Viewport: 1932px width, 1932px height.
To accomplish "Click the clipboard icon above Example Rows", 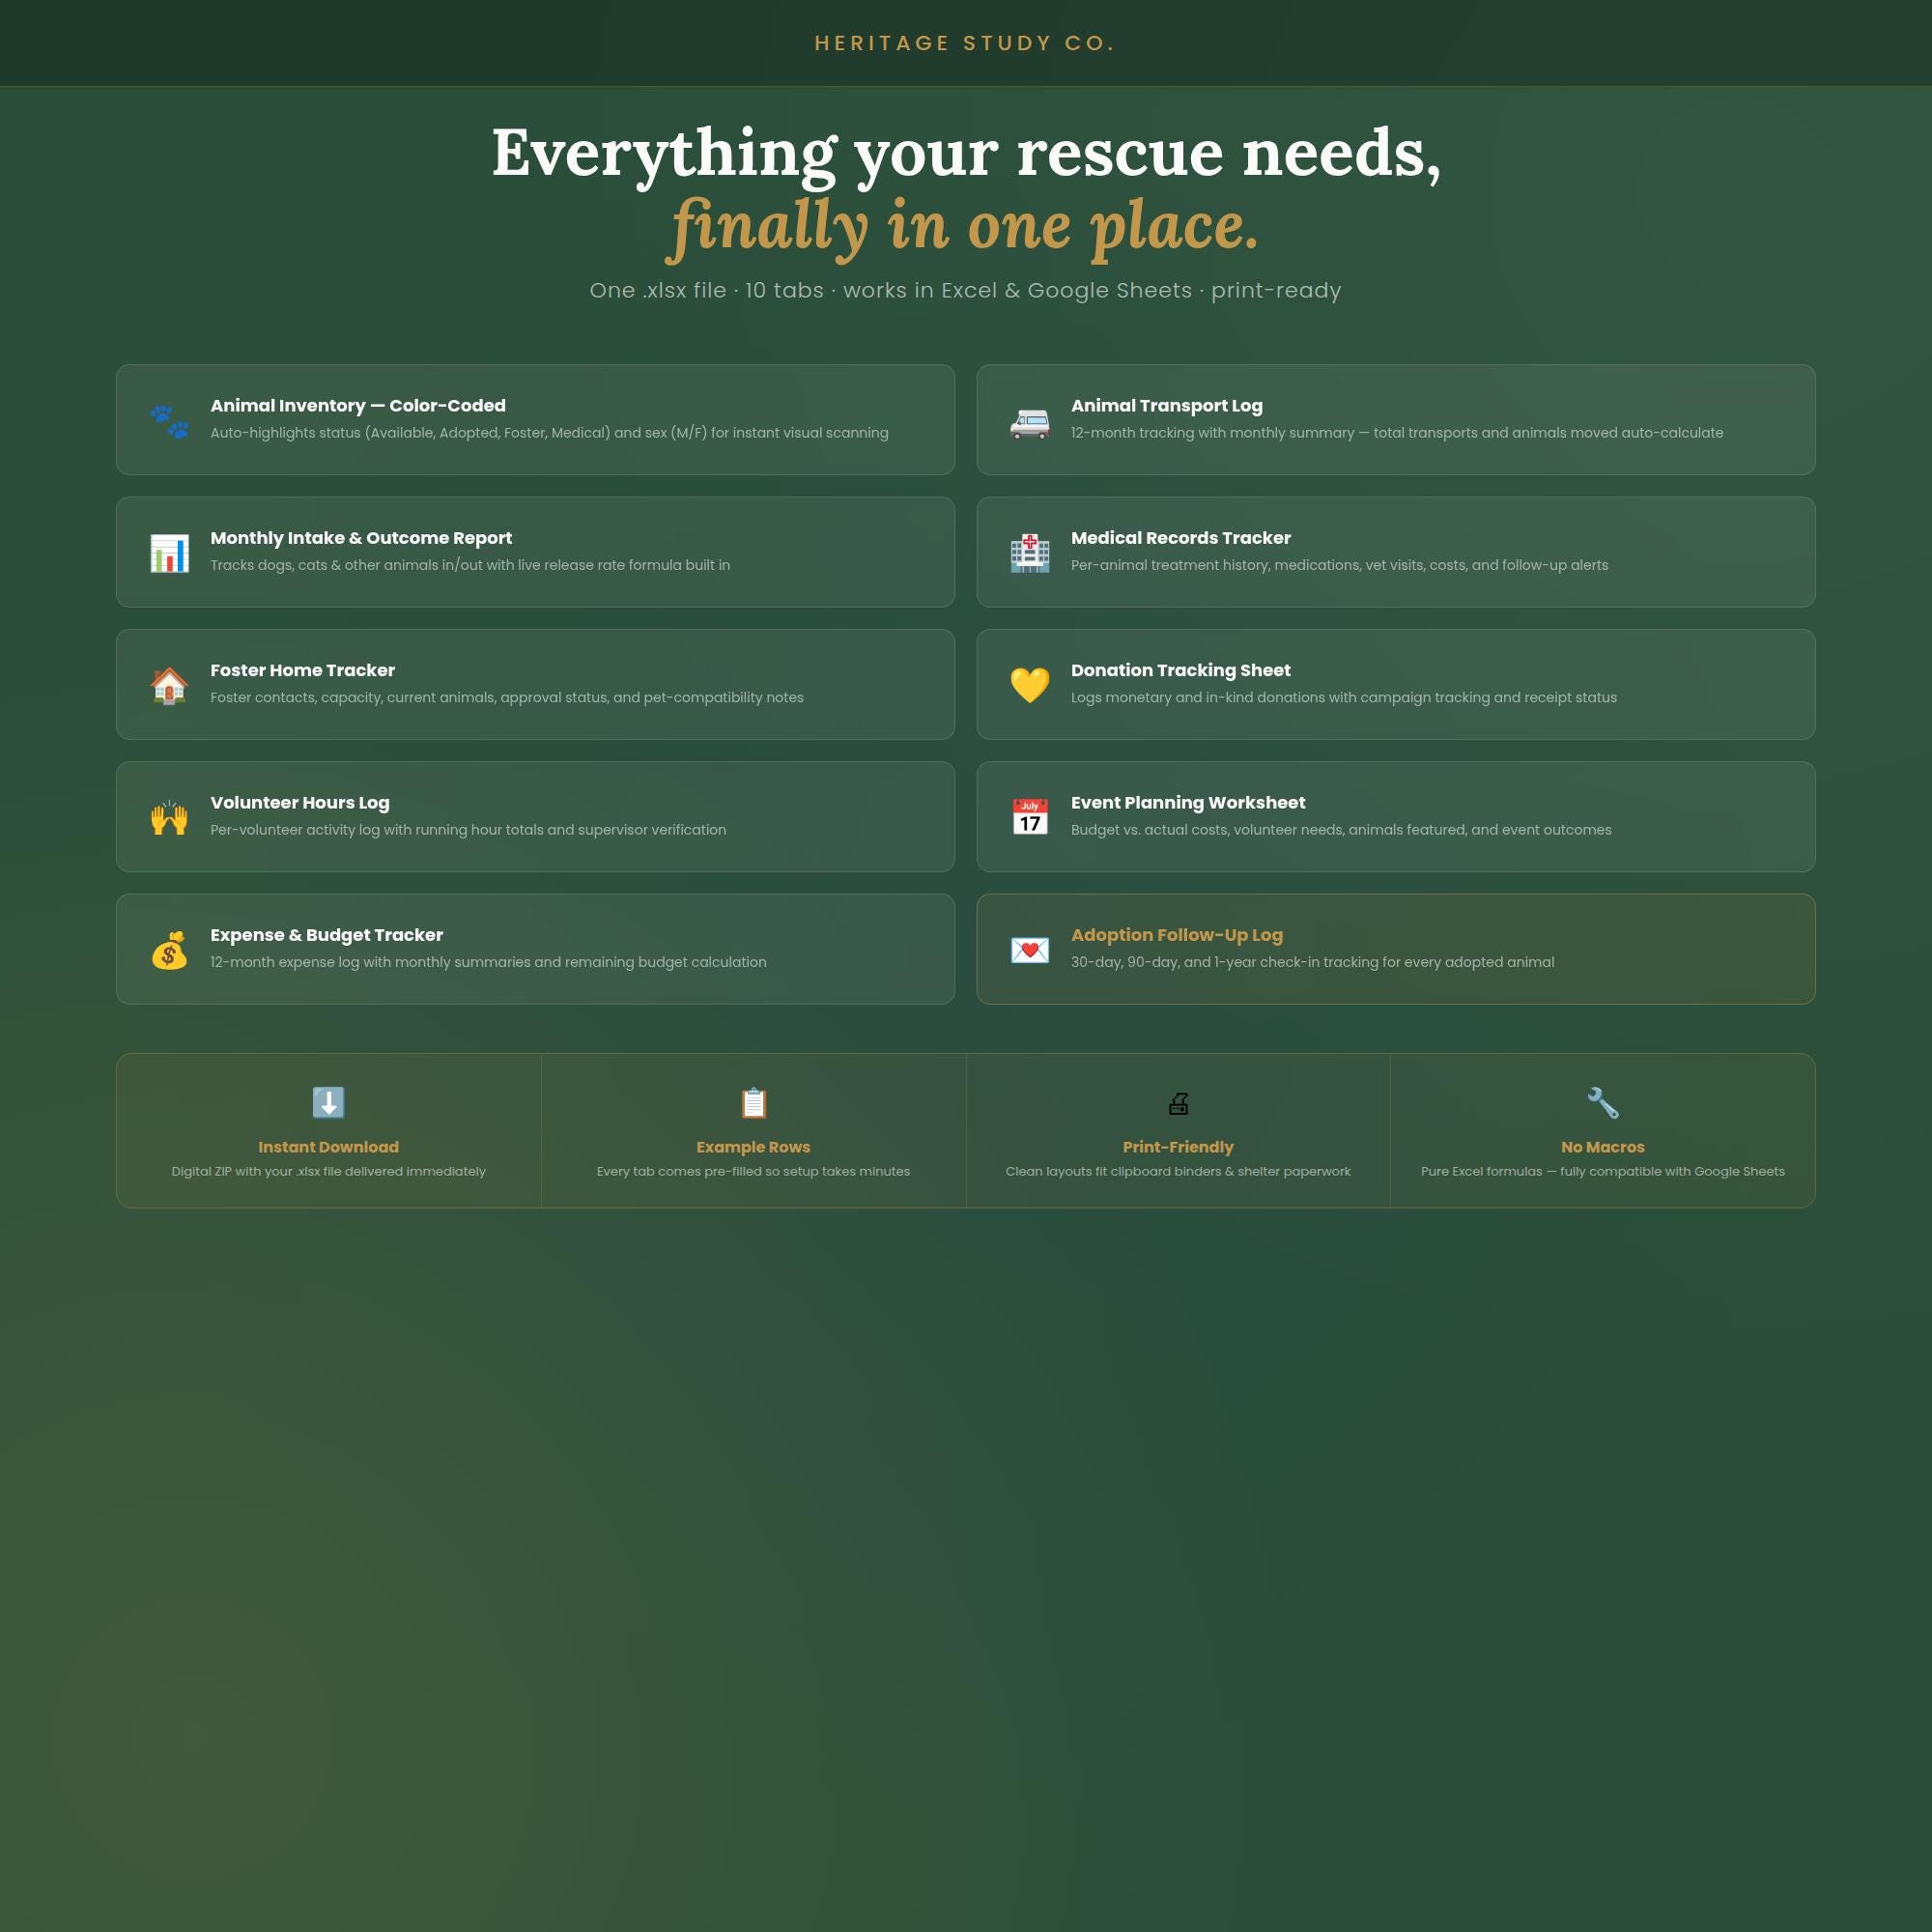I will (x=753, y=1102).
